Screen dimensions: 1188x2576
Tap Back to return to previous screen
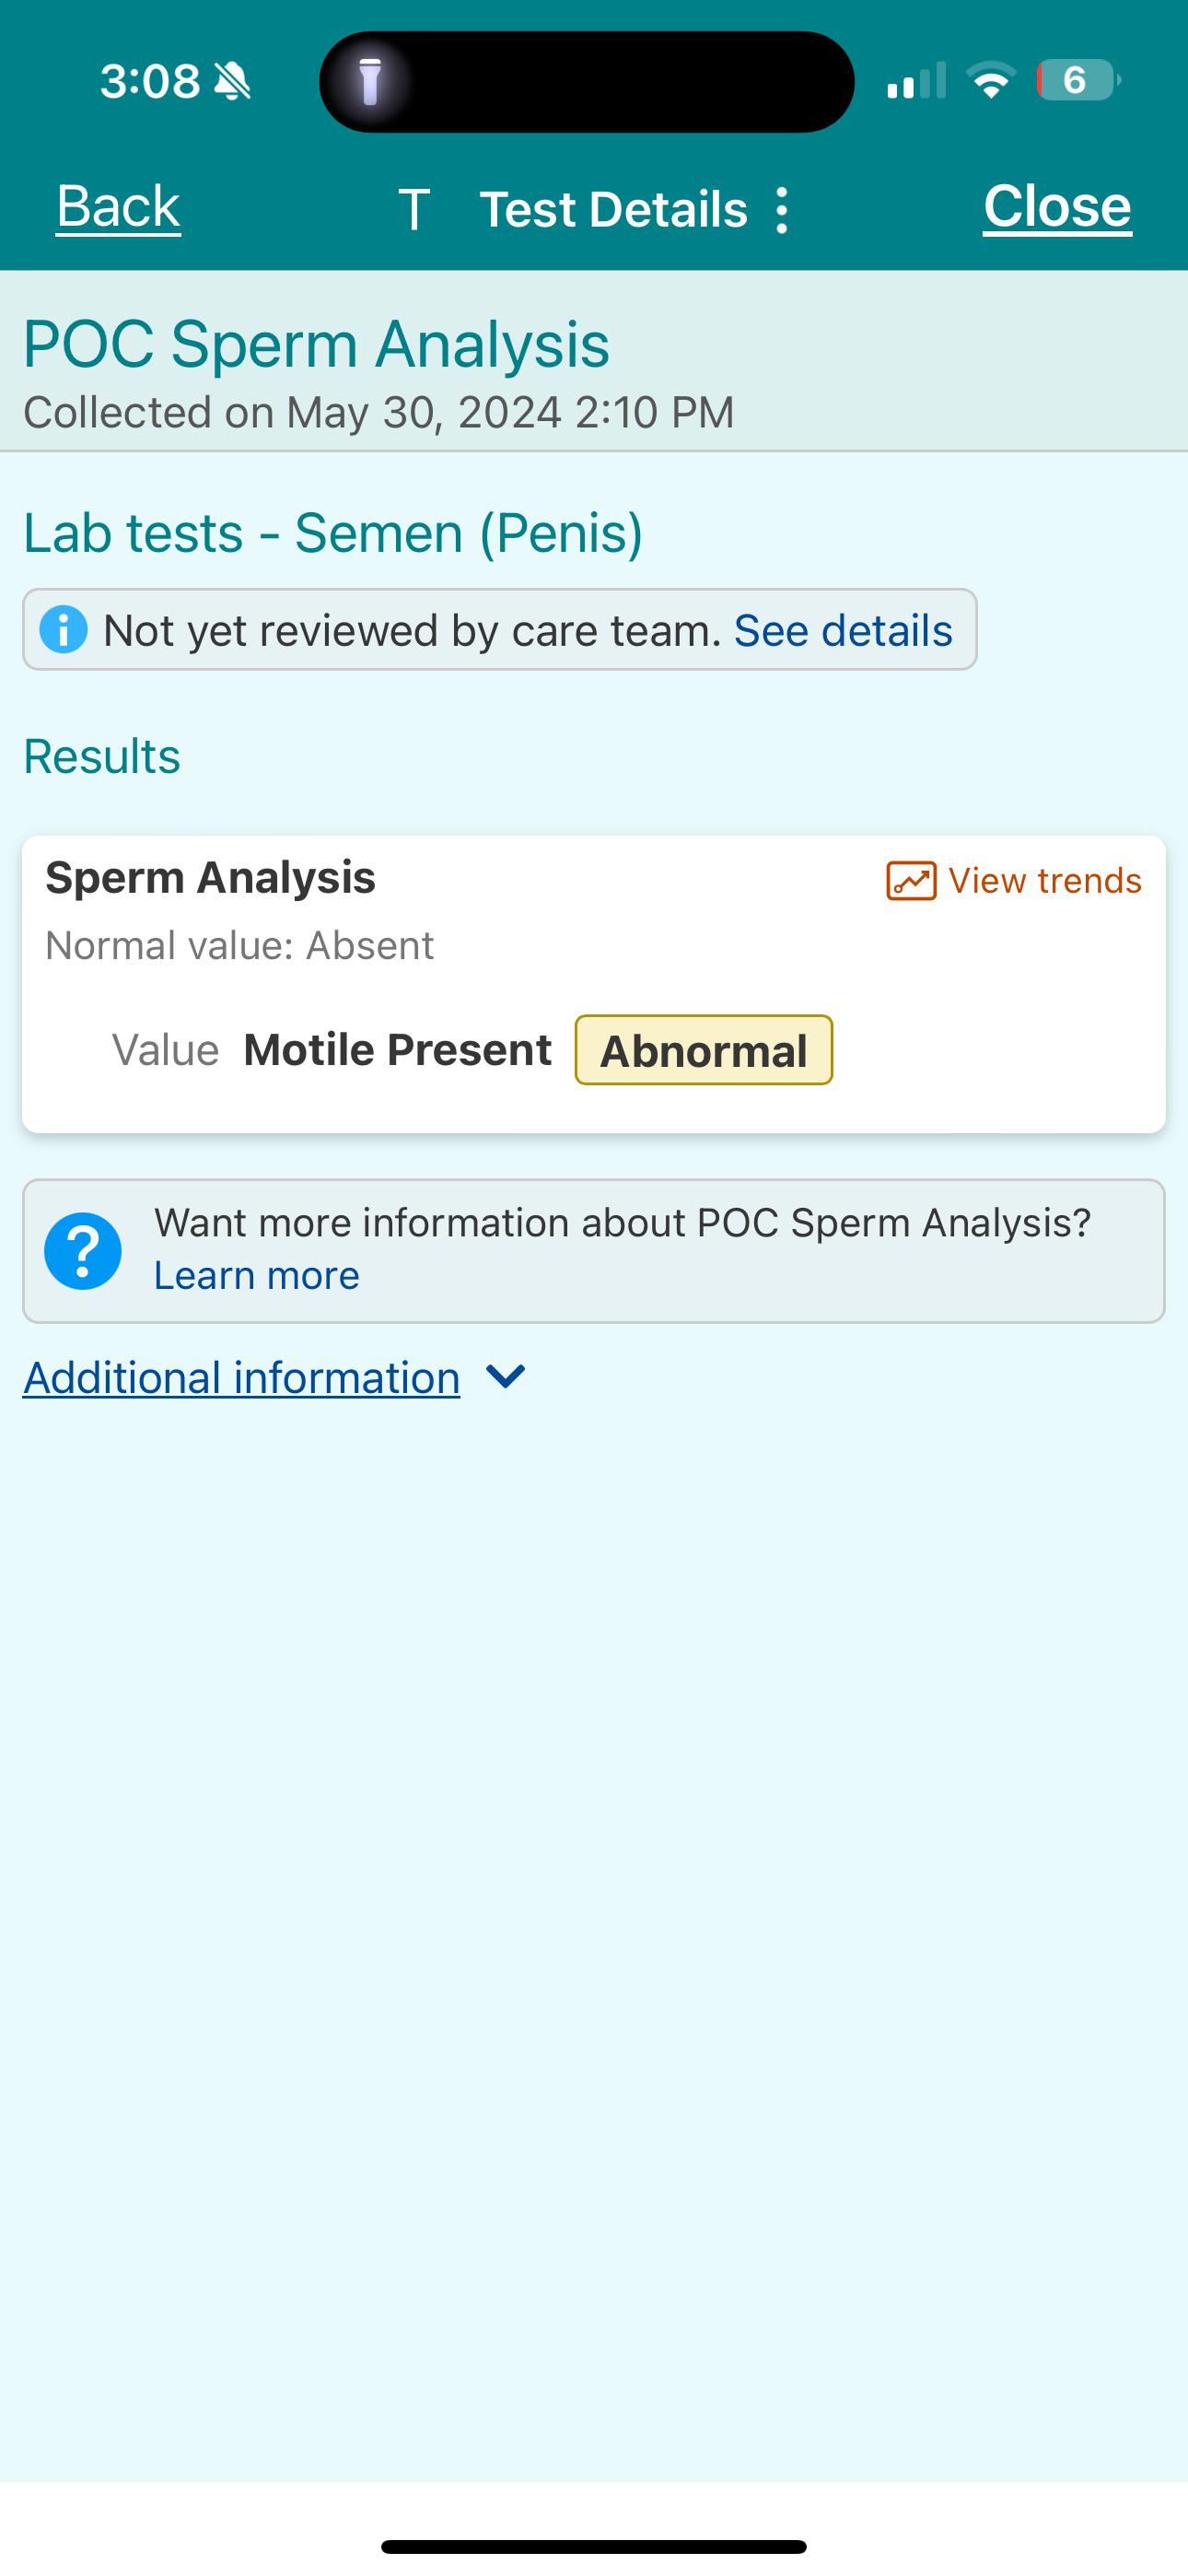point(118,207)
